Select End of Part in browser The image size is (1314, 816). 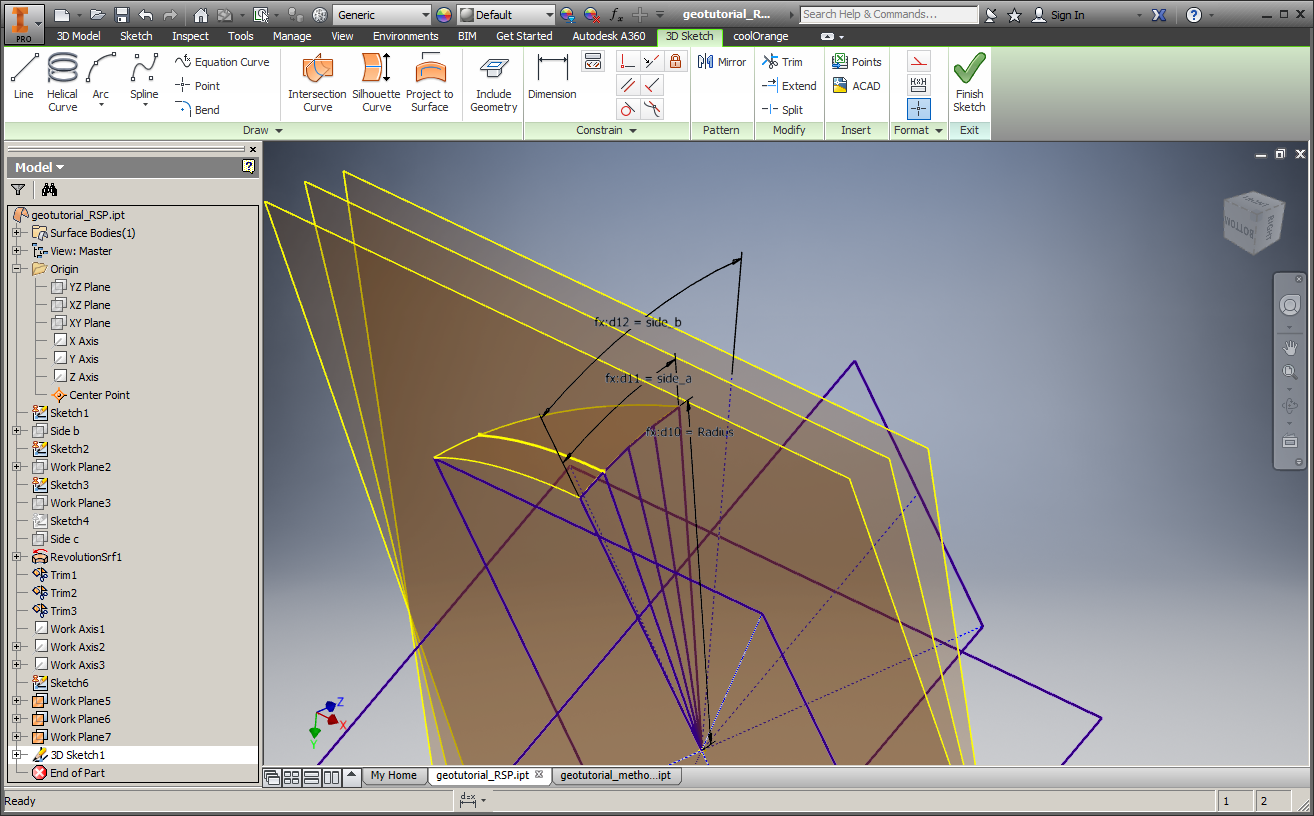coord(68,773)
